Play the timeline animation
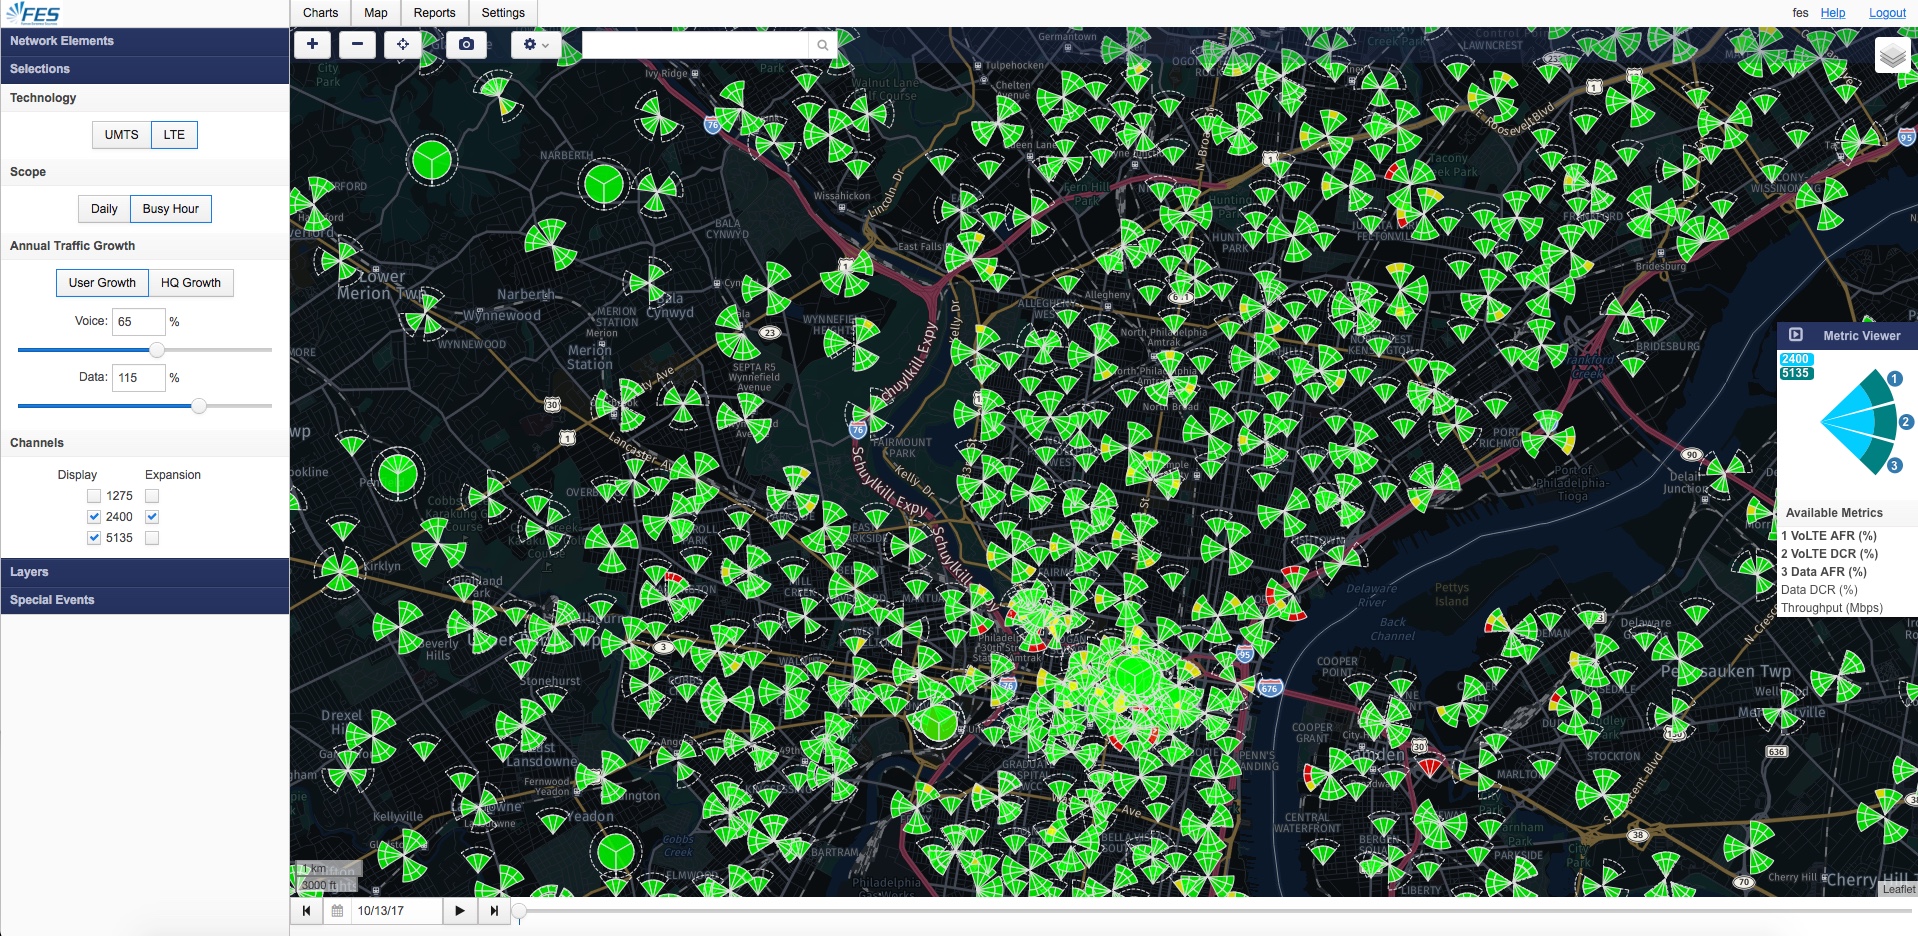The height and width of the screenshot is (936, 1918). pyautogui.click(x=459, y=911)
